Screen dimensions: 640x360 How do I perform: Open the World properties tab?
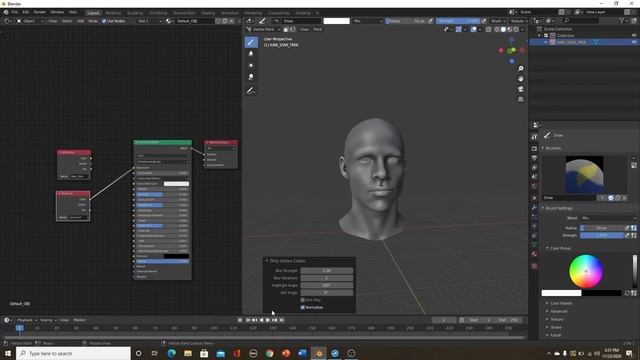click(x=534, y=186)
